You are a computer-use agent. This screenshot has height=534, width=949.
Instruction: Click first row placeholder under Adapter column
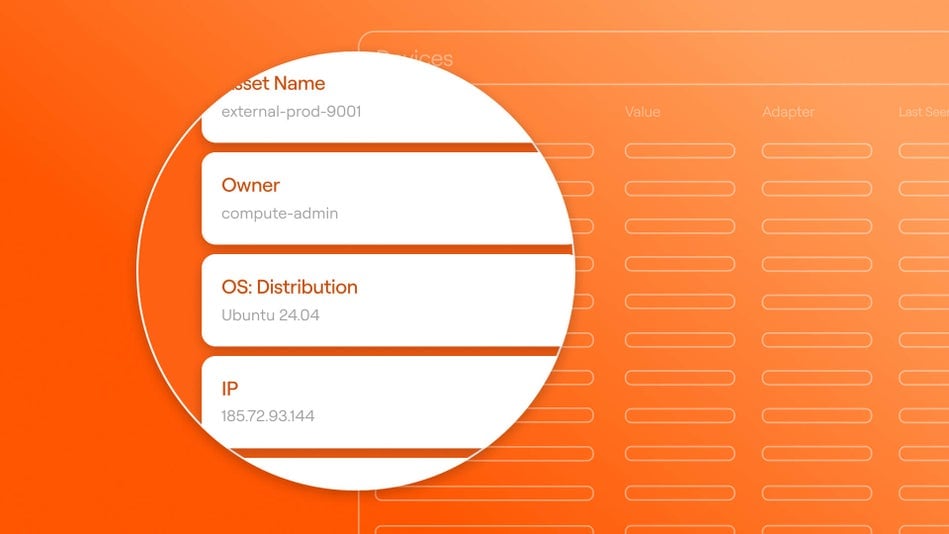click(x=816, y=151)
